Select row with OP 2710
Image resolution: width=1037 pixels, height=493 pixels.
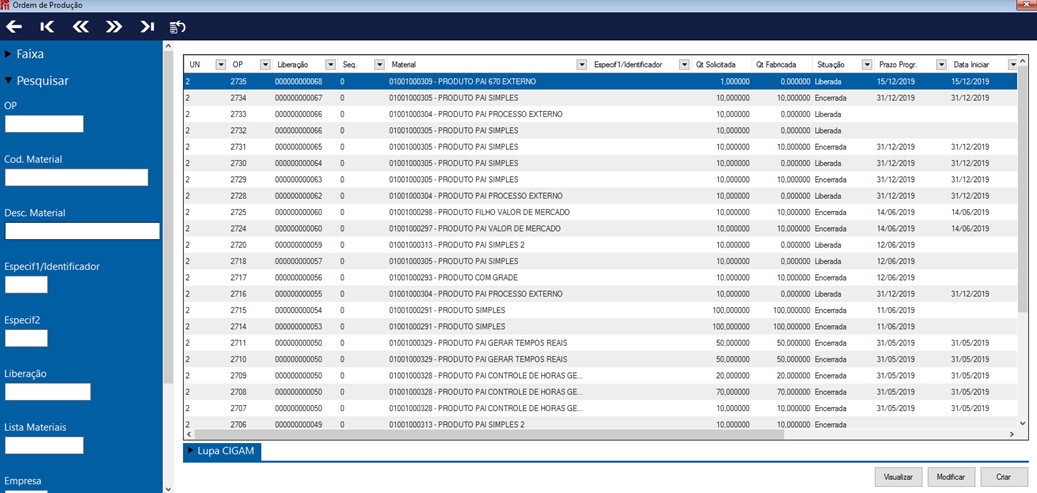601,359
